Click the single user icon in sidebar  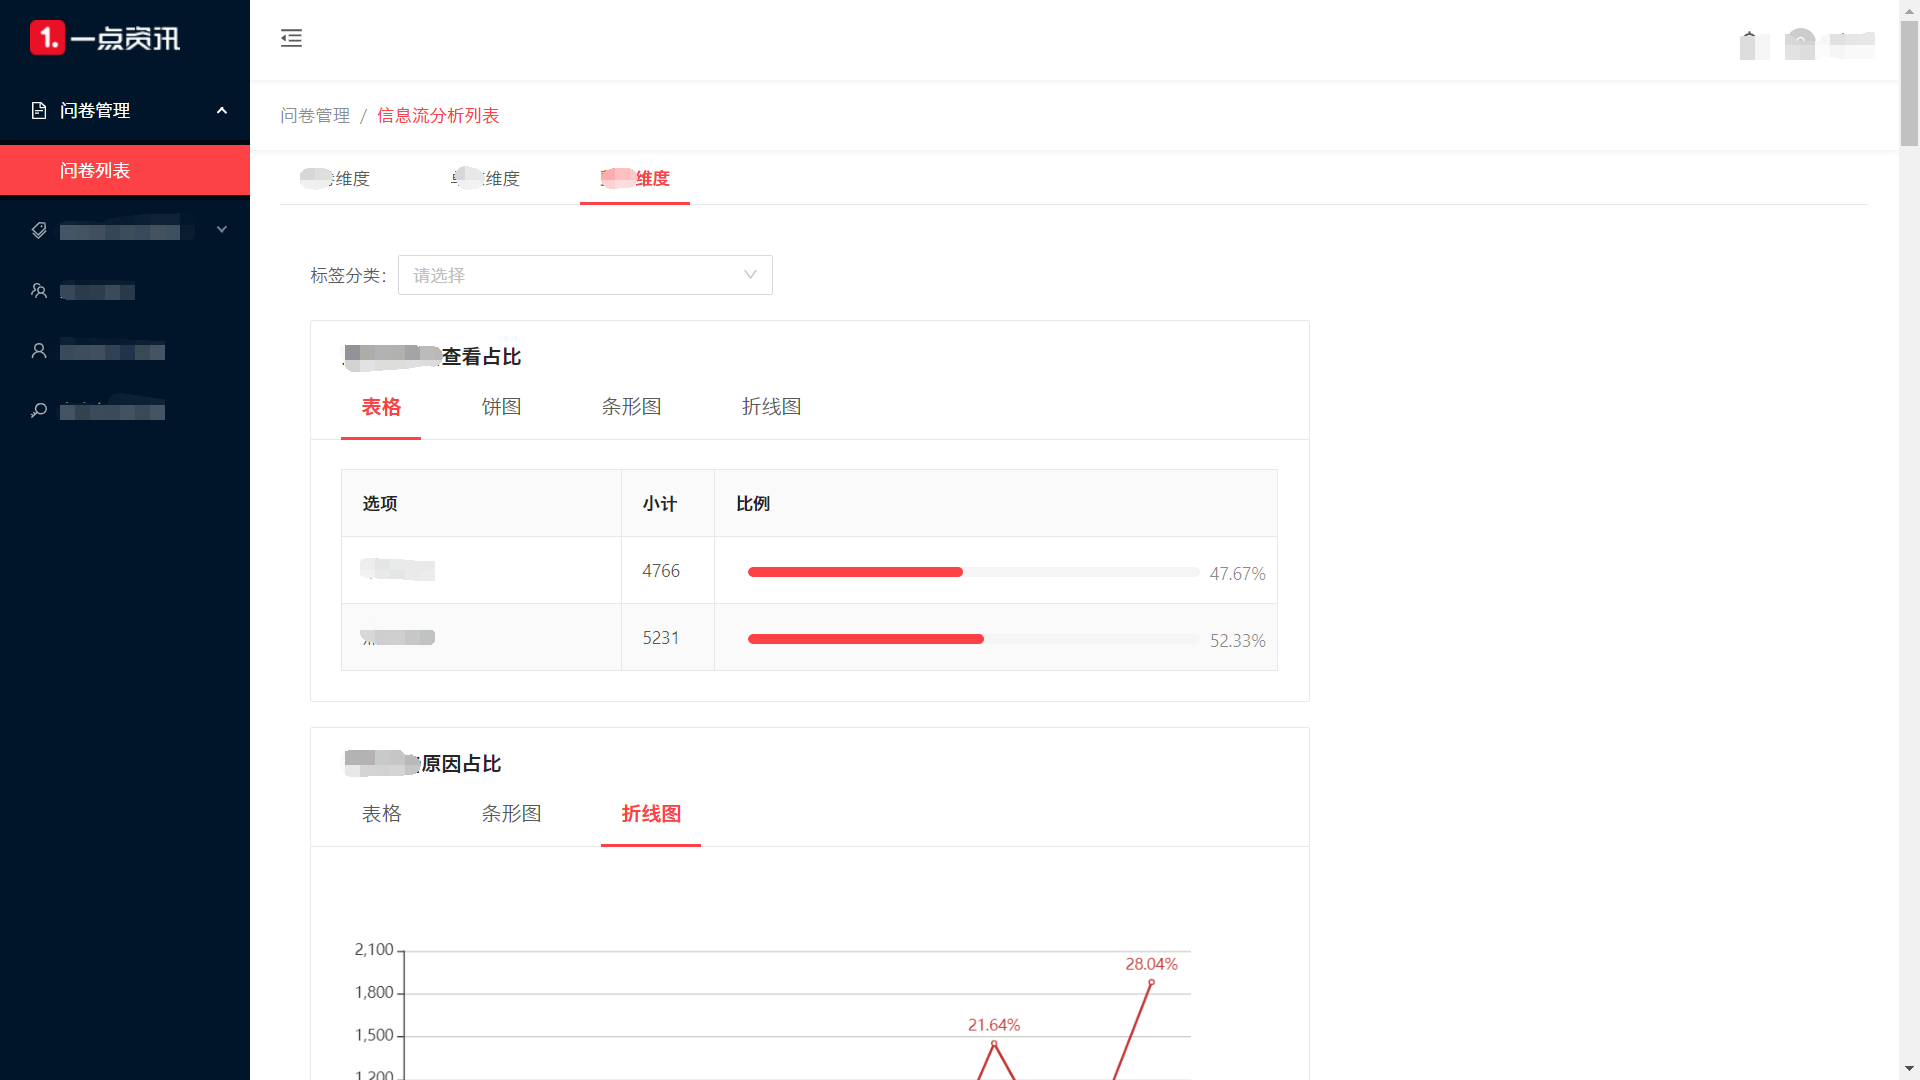[x=39, y=350]
